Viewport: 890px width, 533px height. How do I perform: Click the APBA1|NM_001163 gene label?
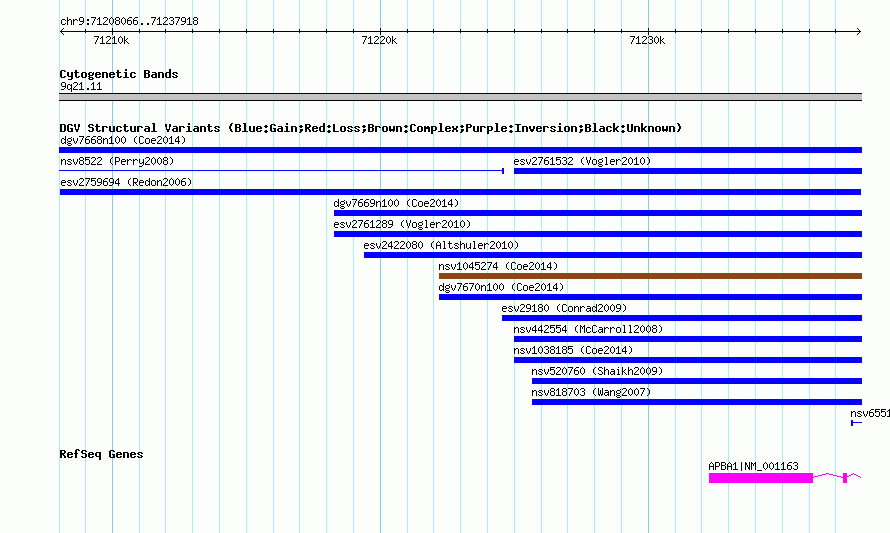tap(753, 466)
